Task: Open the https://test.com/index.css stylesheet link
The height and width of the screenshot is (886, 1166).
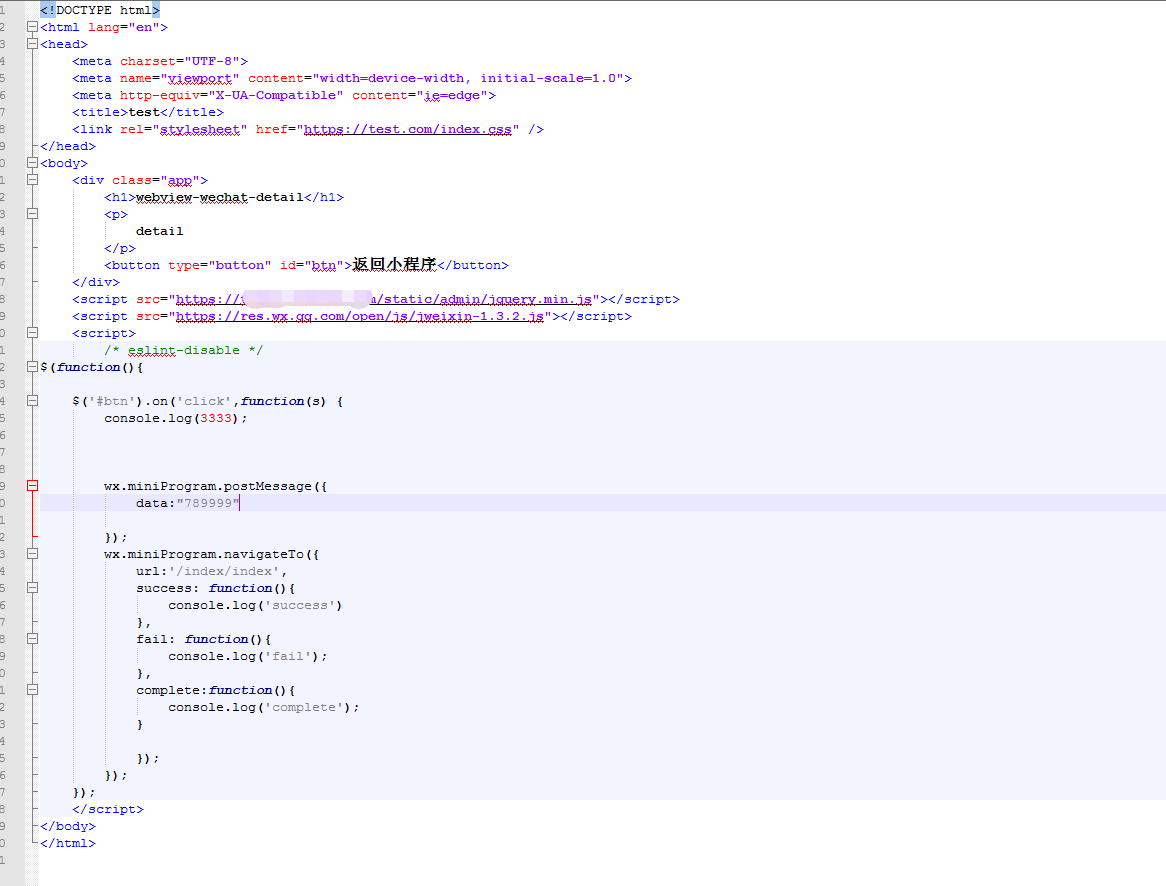Action: tap(408, 129)
